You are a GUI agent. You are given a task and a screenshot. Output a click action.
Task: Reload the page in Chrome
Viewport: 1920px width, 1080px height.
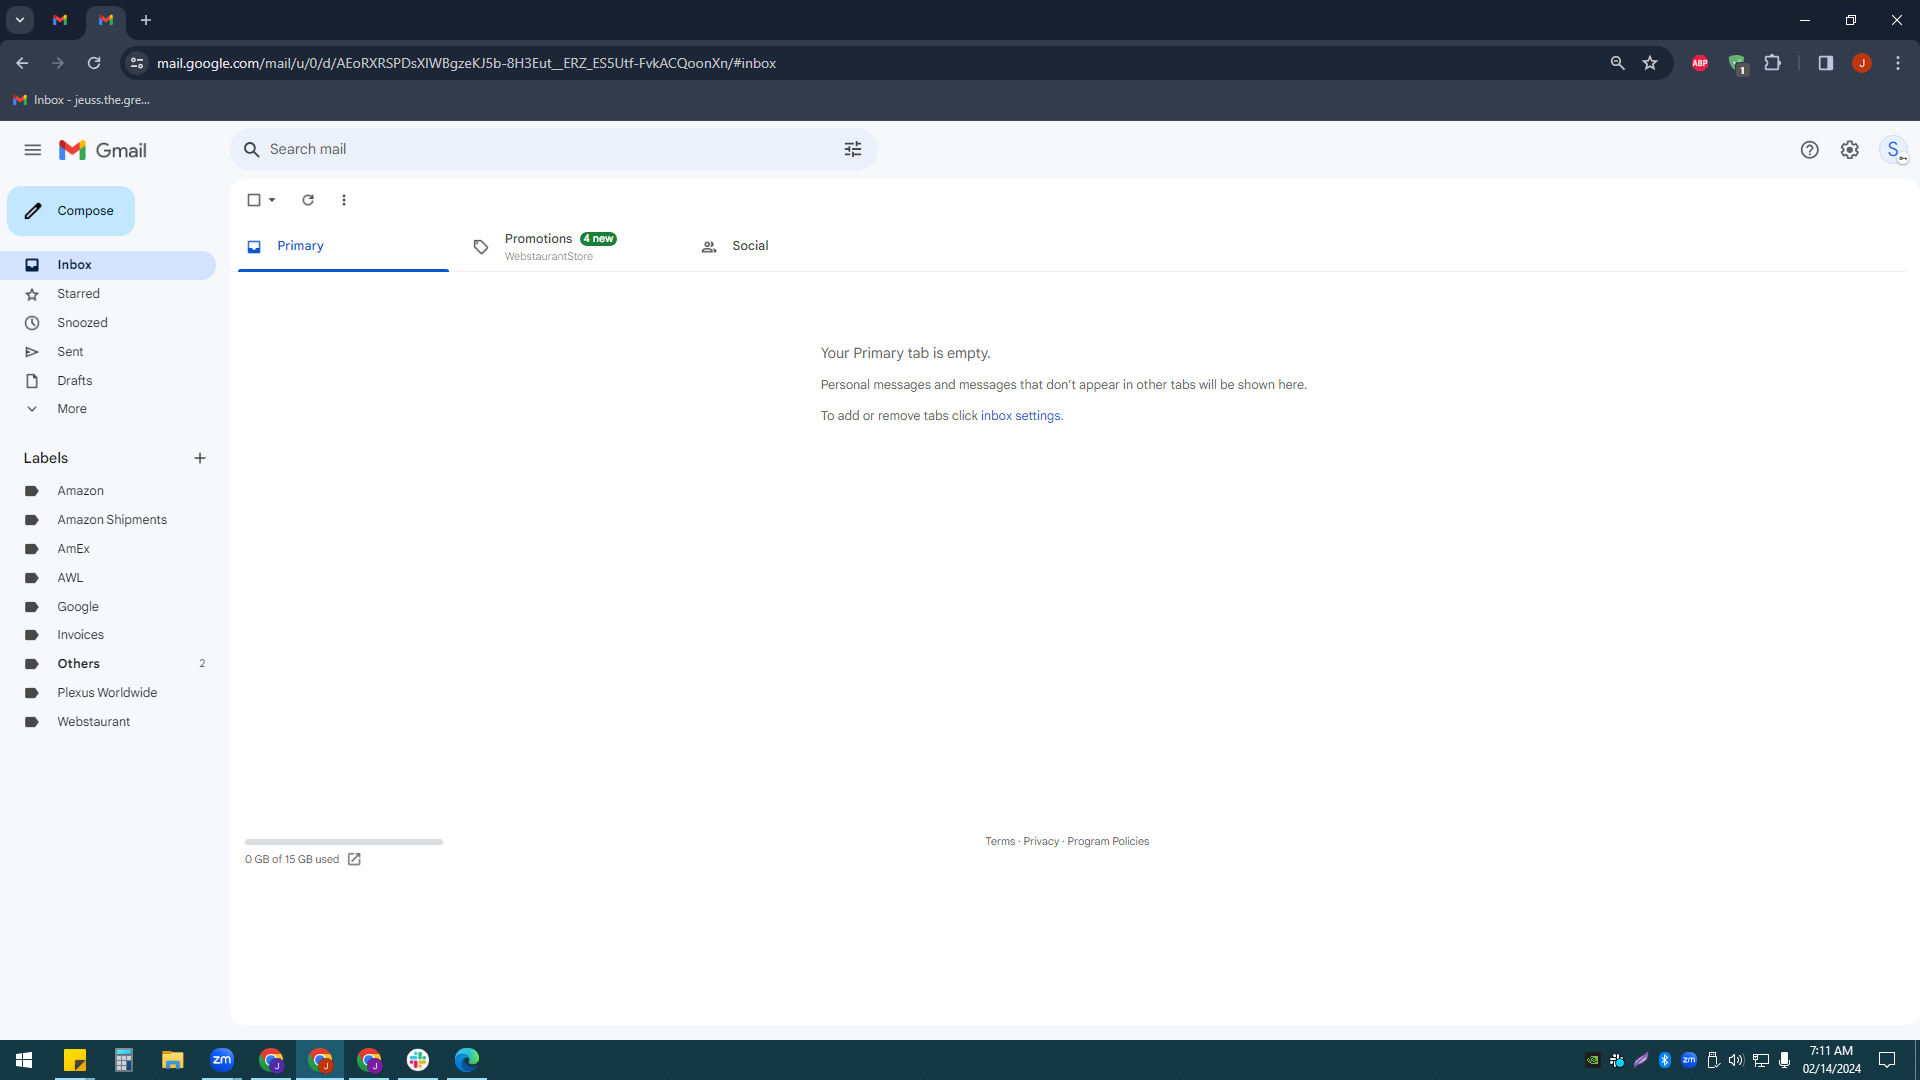pyautogui.click(x=94, y=63)
